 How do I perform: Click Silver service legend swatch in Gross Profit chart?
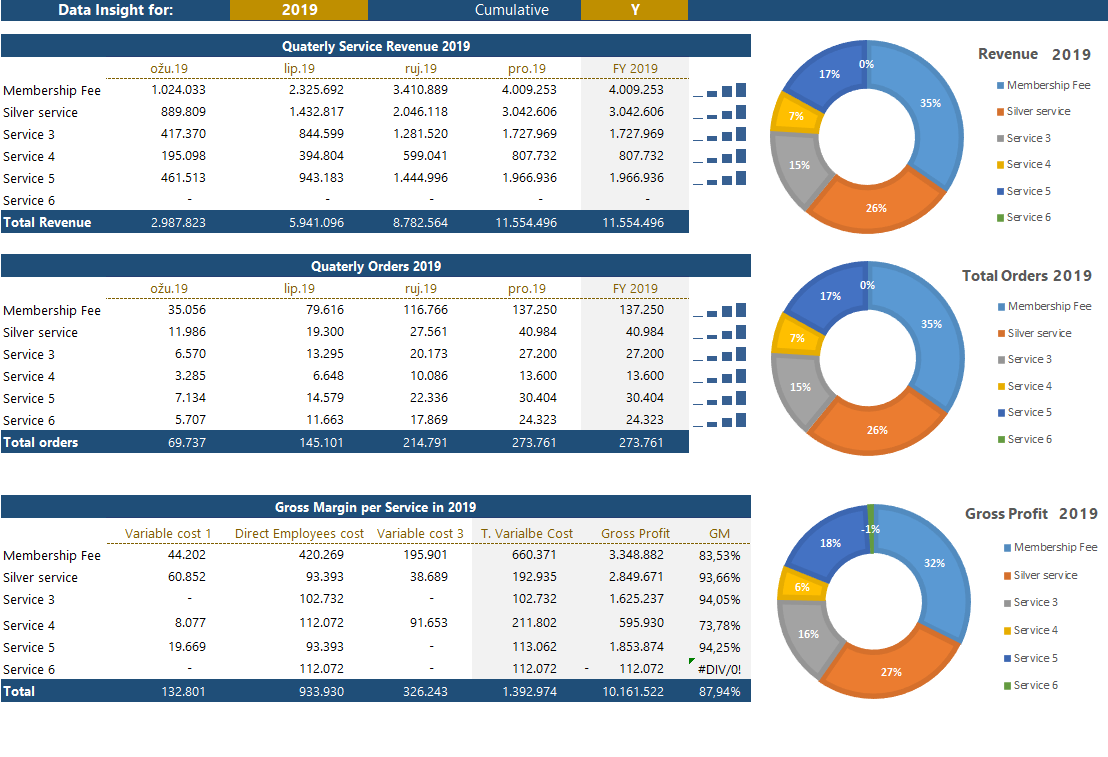pos(1006,576)
